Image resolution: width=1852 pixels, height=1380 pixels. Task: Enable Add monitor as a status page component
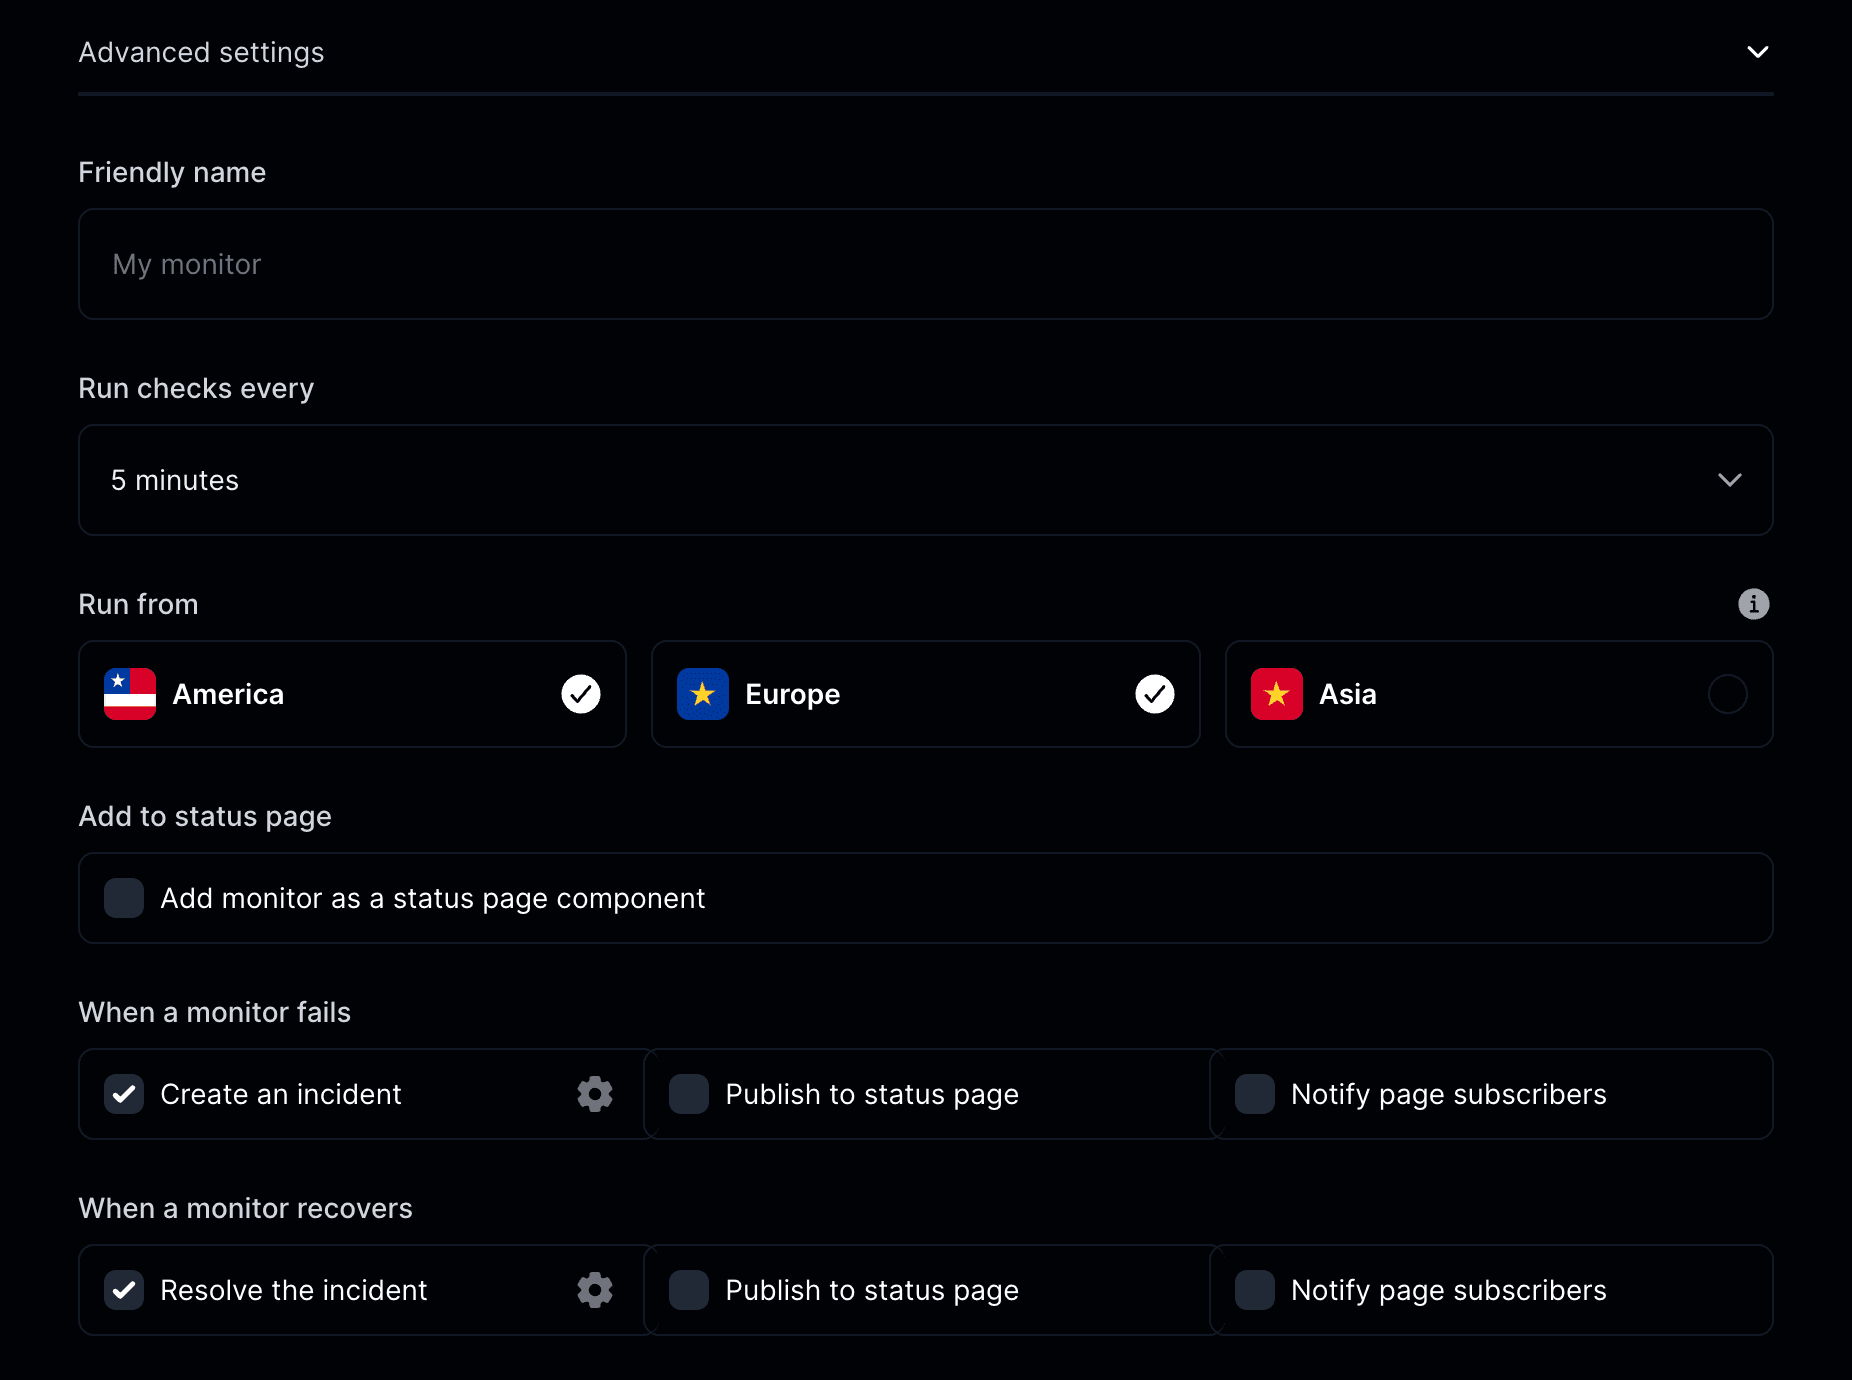pyautogui.click(x=123, y=898)
